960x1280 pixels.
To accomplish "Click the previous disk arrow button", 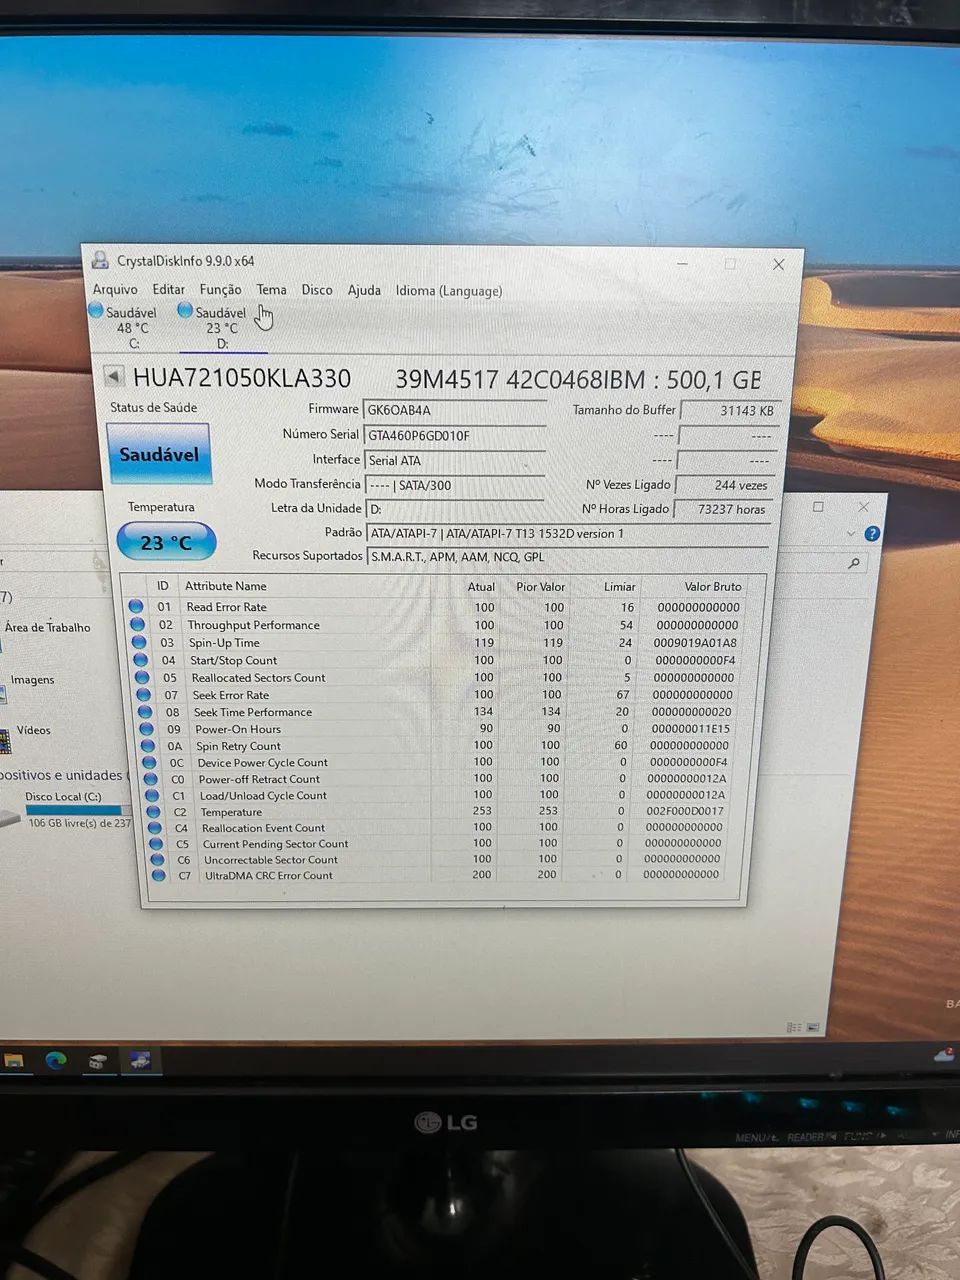I will tap(115, 377).
